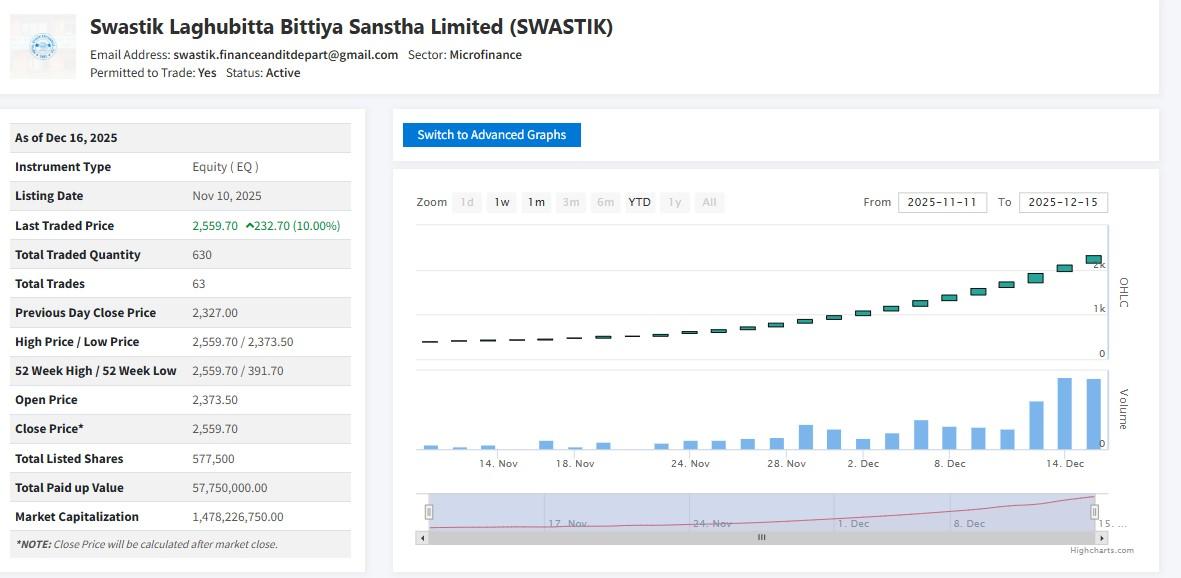Click the left arrow of the chart scrollbar

click(421, 537)
